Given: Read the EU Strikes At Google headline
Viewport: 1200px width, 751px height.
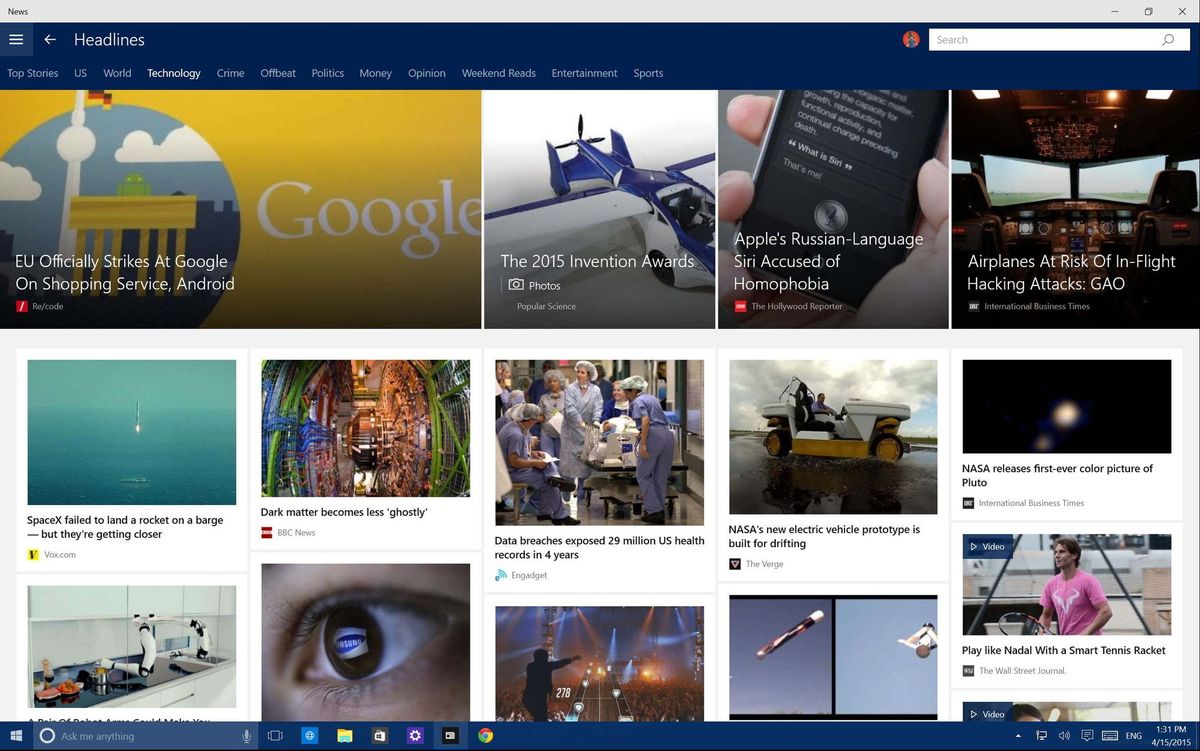Looking at the screenshot, I should (124, 272).
